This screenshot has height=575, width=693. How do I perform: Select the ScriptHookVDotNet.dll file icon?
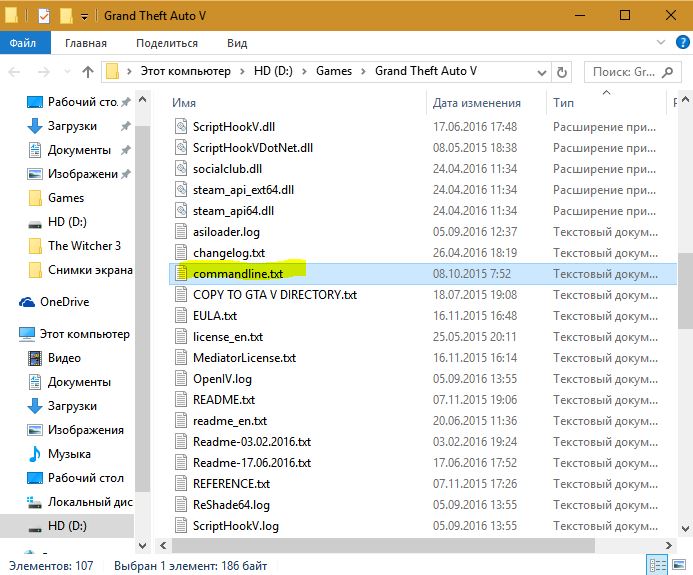181,147
